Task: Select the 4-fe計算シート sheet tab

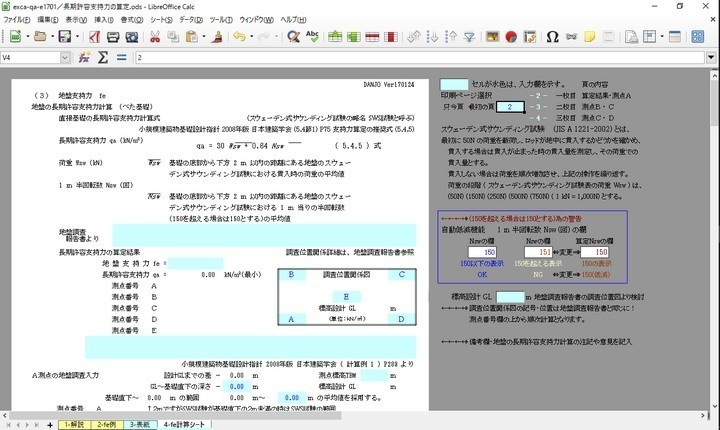Action: 184,425
